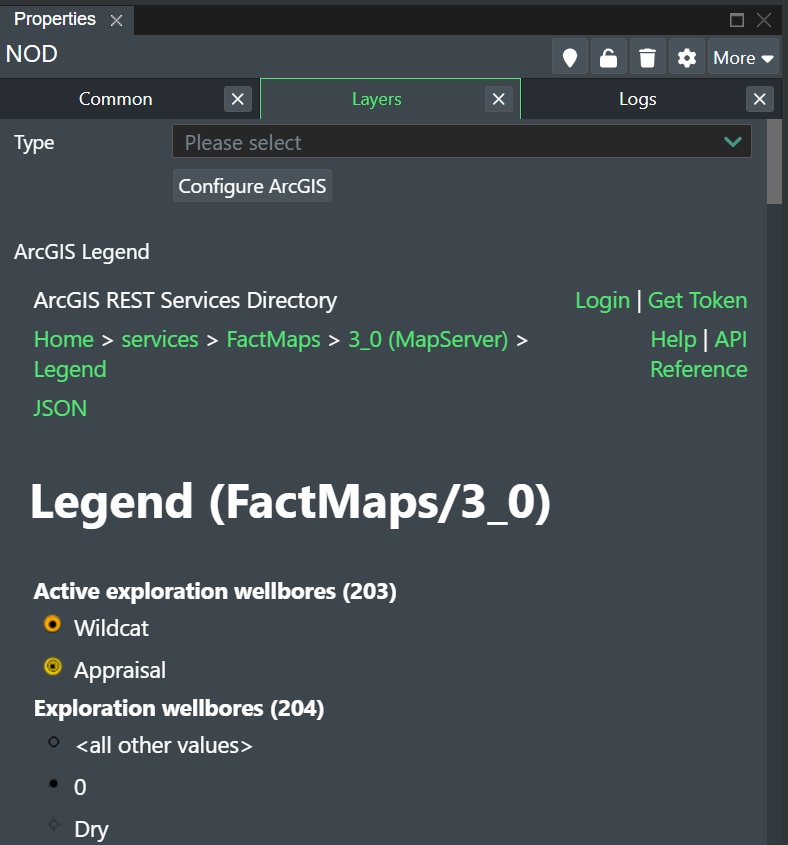
Task: Open the Type 'Please select' dropdown
Action: [461, 141]
